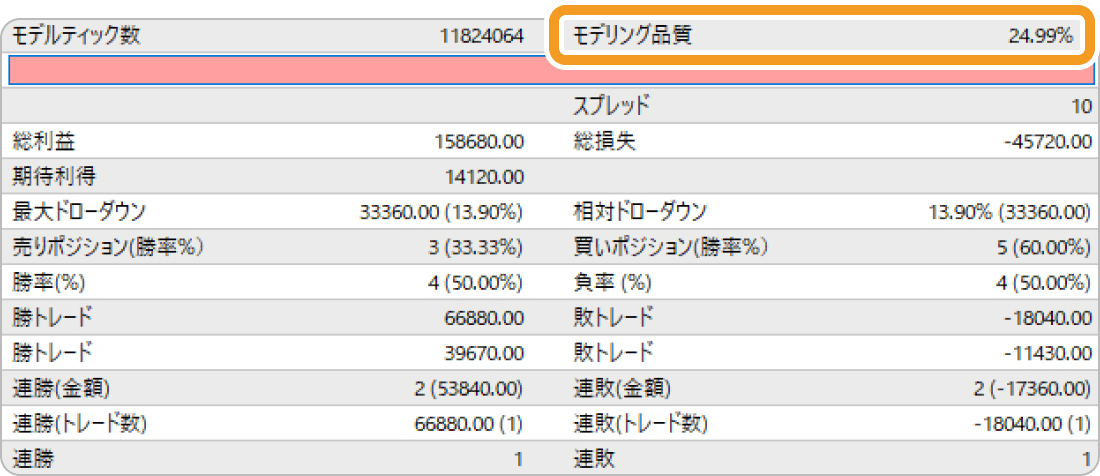Screen dimensions: 1100x476
Task: Select the value 1 in the 連敗 row
Action: pos(1087,460)
